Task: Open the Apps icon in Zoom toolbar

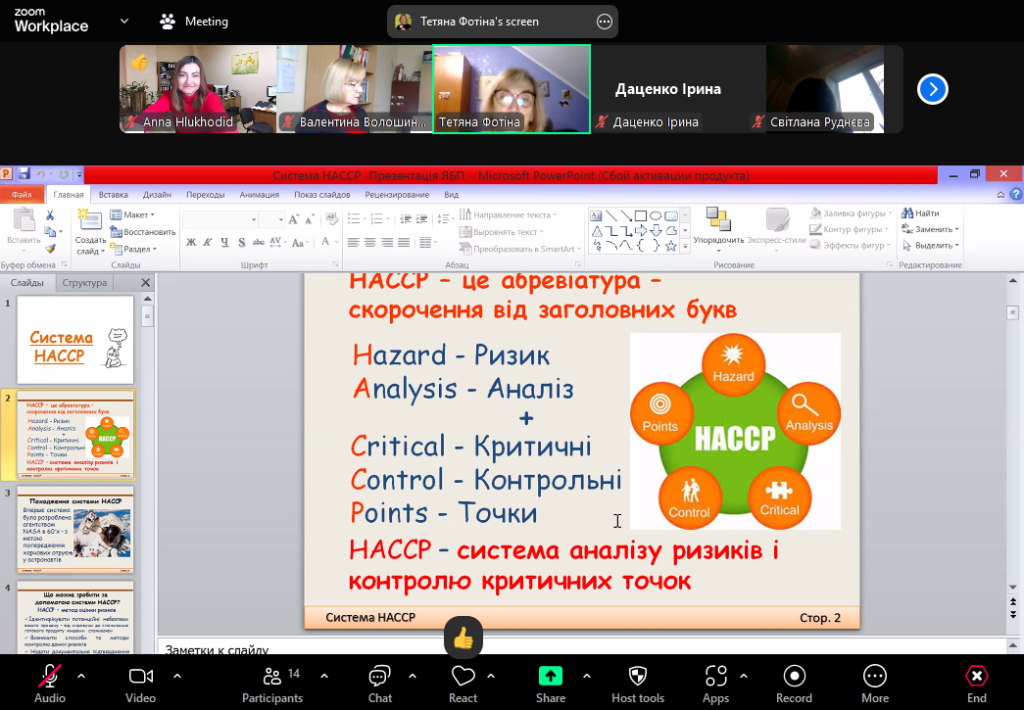Action: 715,675
